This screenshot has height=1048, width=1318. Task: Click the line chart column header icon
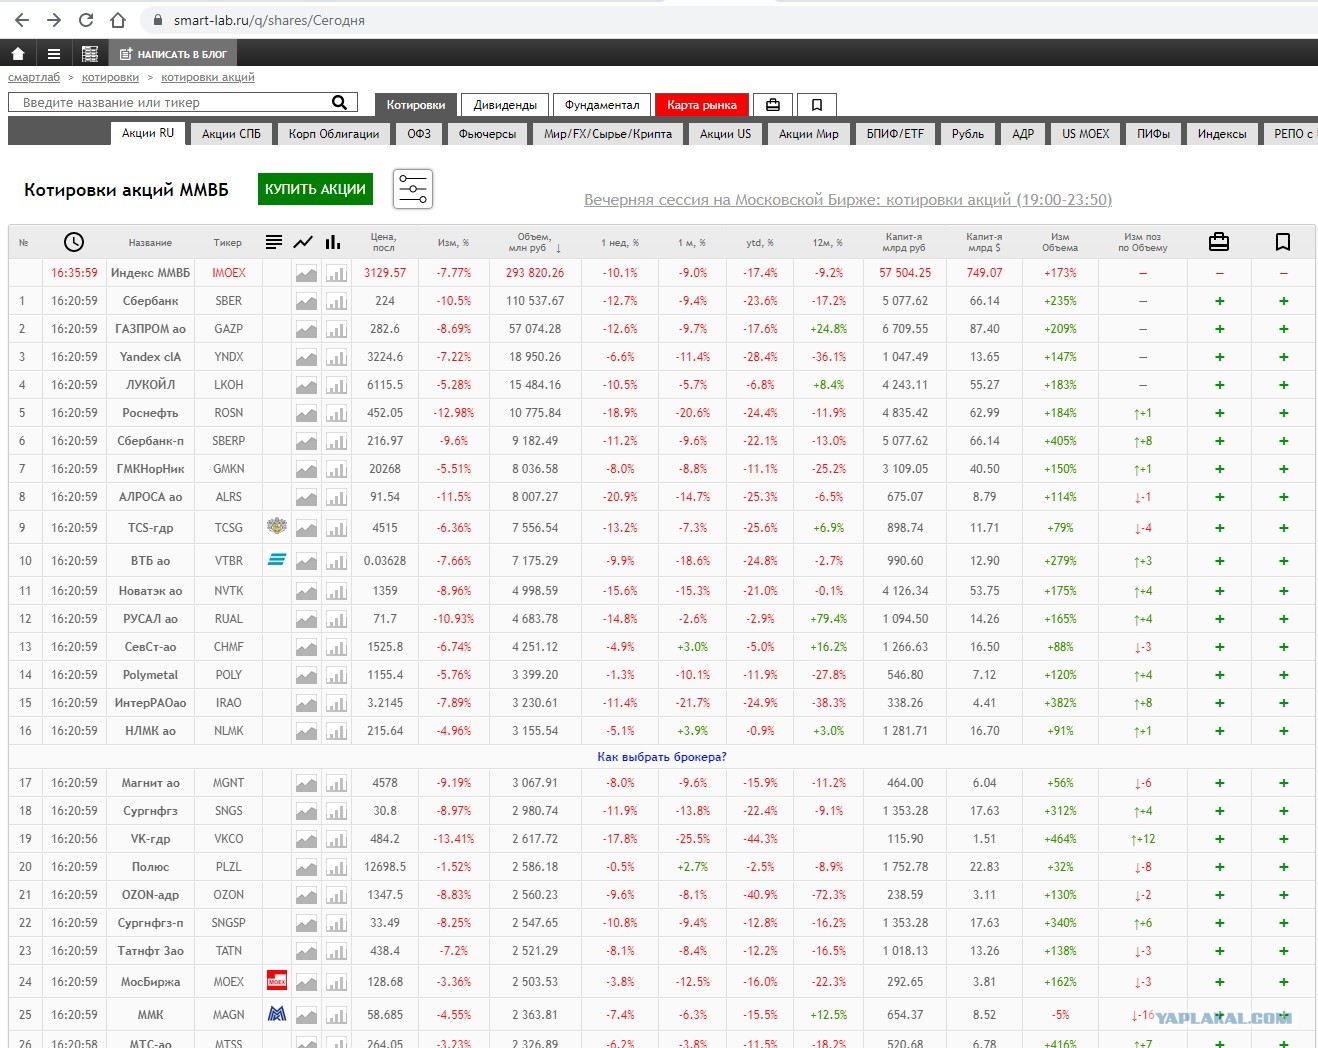303,242
